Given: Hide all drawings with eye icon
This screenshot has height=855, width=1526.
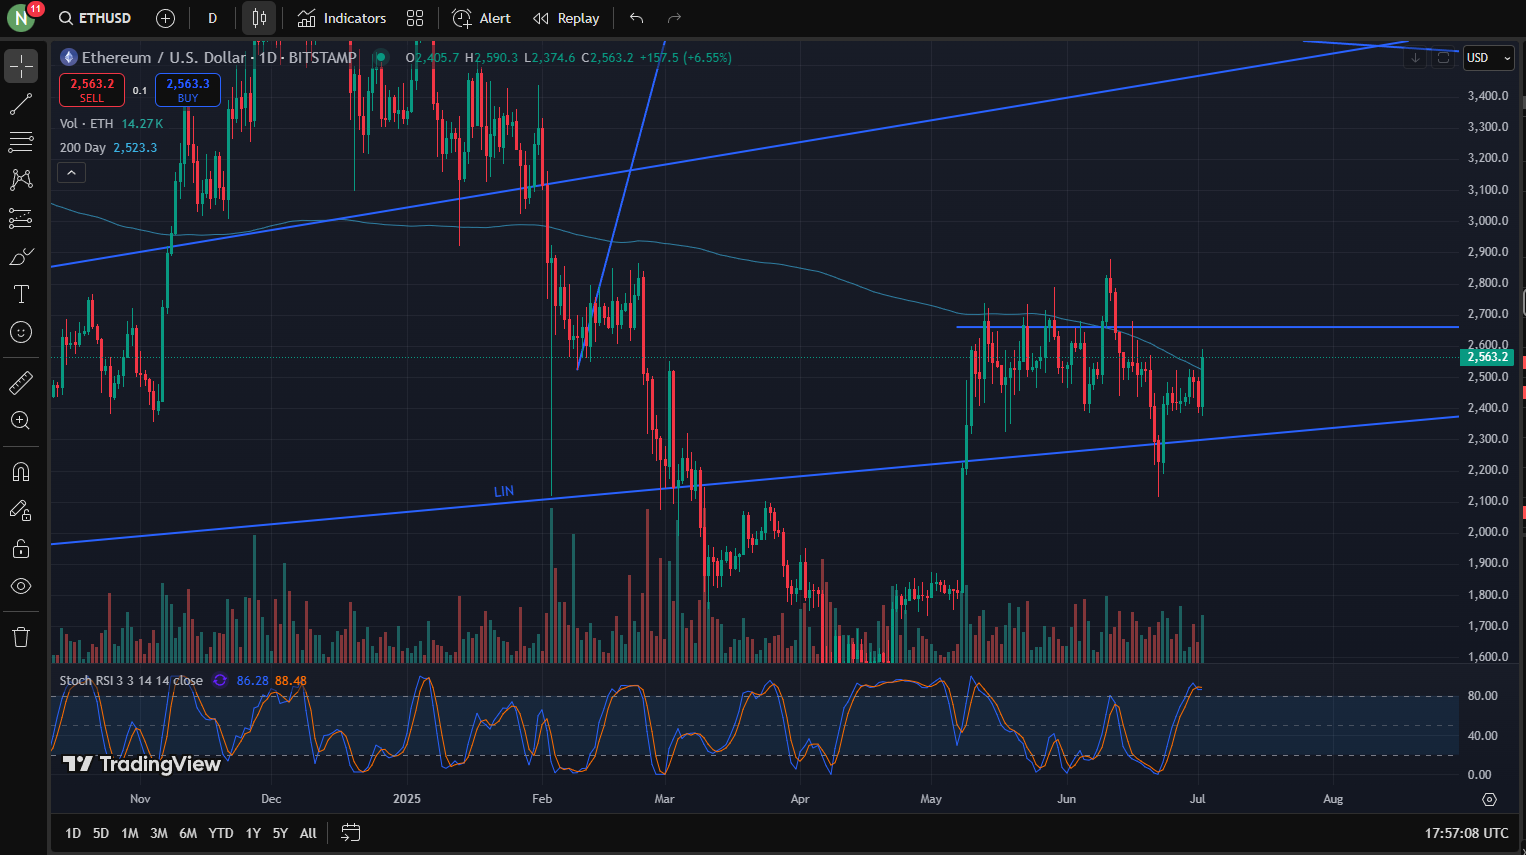Looking at the screenshot, I should pos(21,586).
